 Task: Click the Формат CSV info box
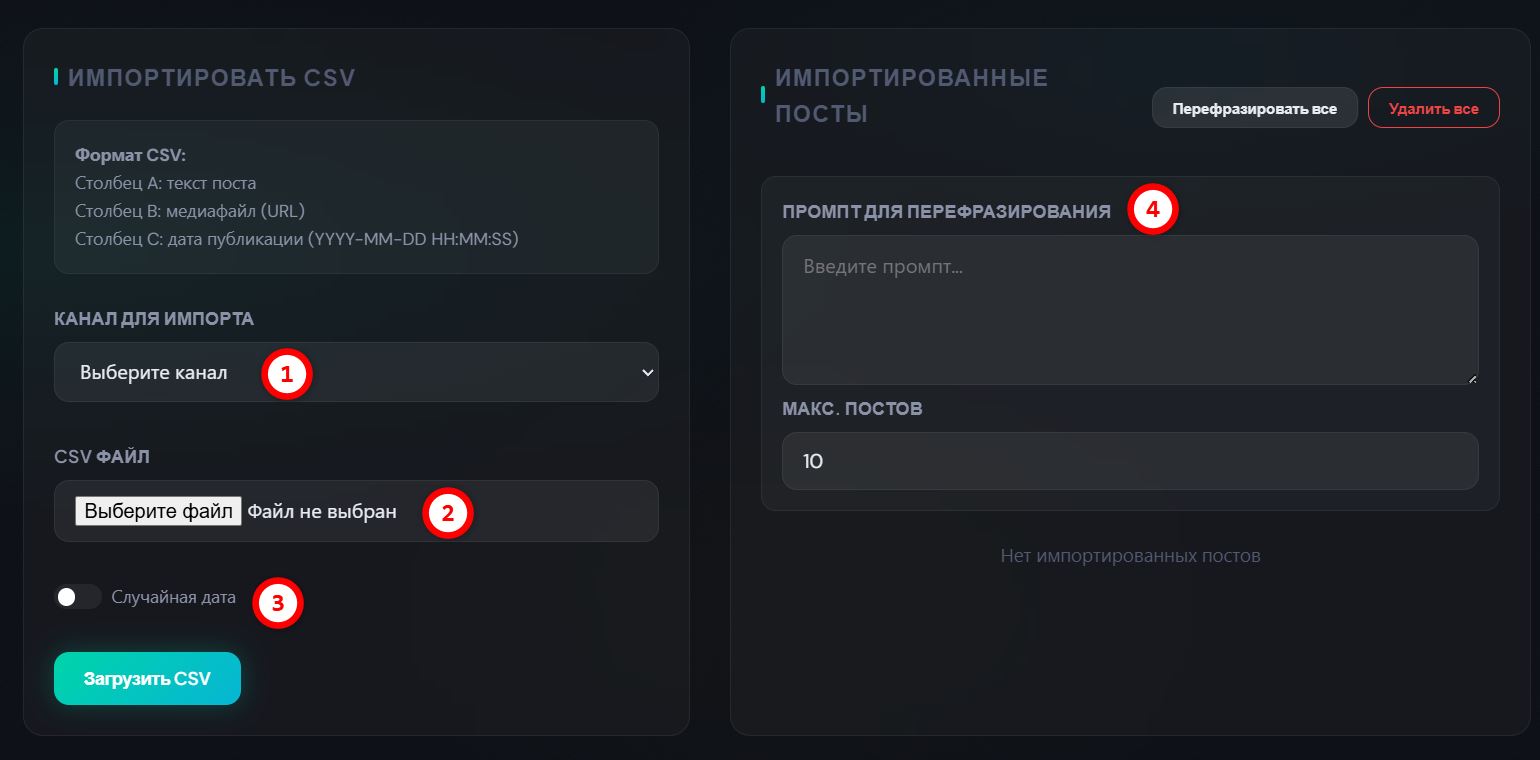coord(356,197)
